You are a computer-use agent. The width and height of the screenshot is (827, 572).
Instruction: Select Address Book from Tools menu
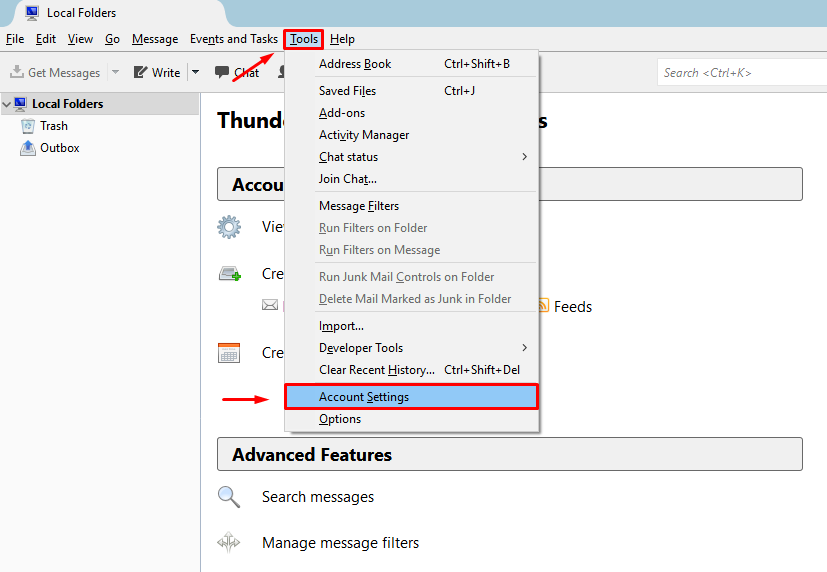pos(411,64)
